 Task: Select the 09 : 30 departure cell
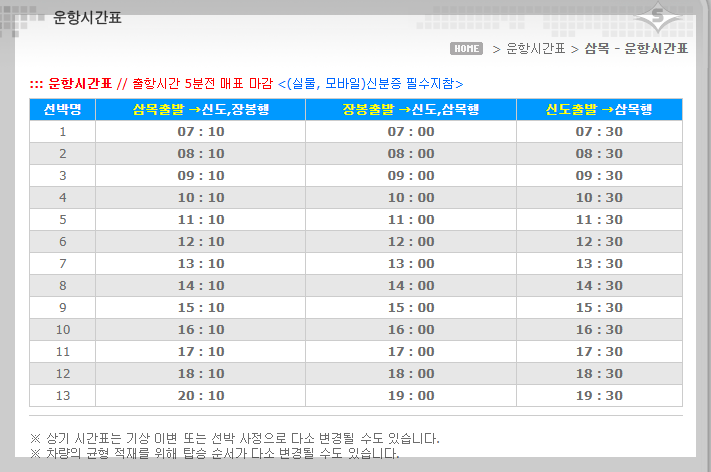point(599,175)
